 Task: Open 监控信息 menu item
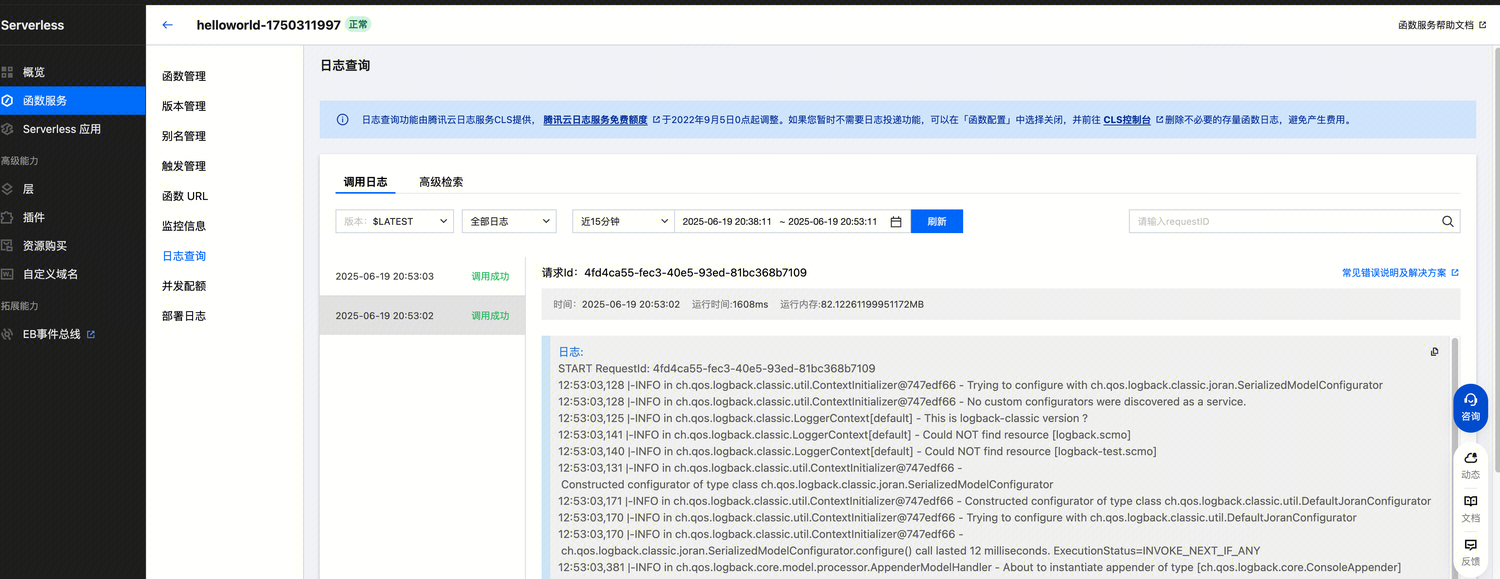pos(184,226)
